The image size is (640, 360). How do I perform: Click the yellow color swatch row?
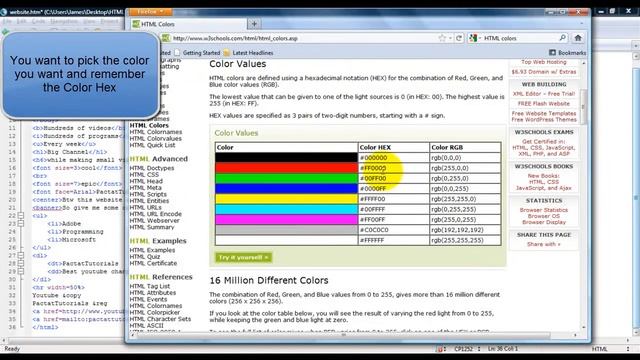[286, 199]
